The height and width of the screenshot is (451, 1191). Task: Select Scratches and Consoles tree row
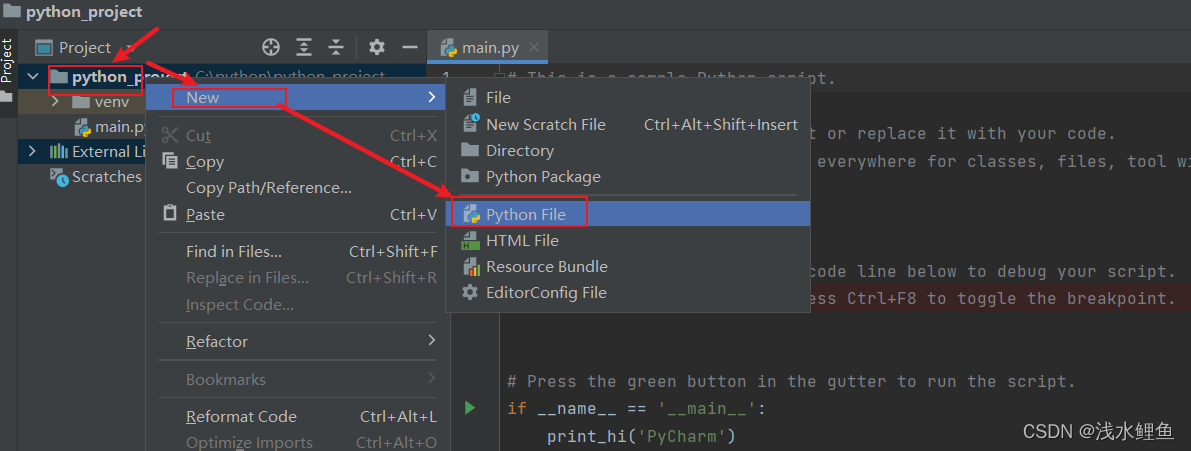coord(82,176)
